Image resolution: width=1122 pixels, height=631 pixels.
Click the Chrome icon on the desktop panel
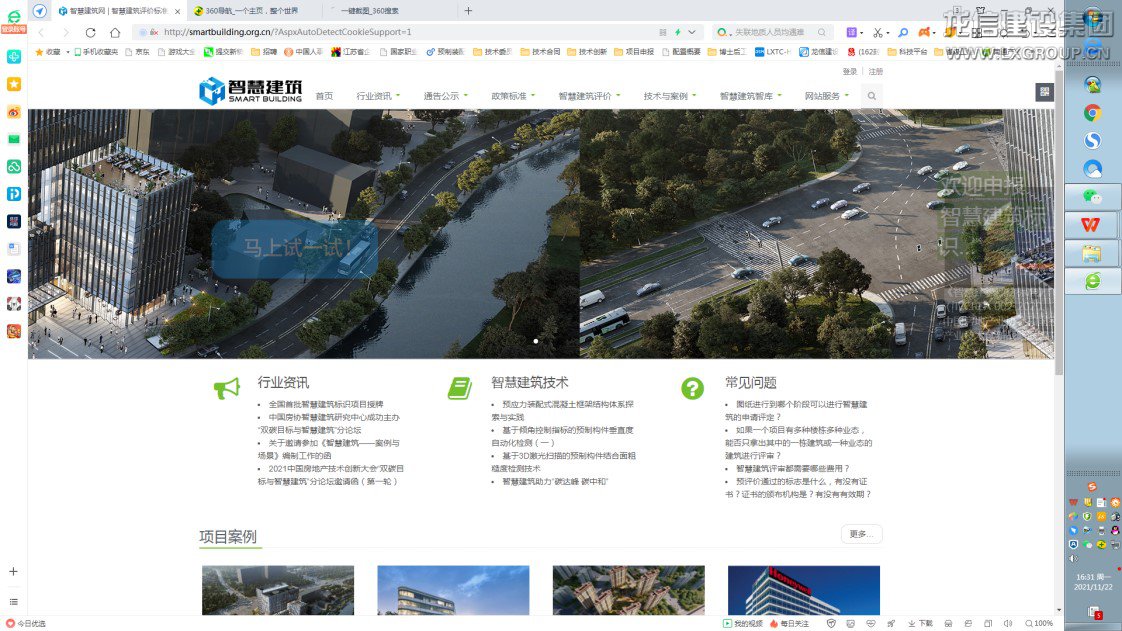[x=1092, y=113]
